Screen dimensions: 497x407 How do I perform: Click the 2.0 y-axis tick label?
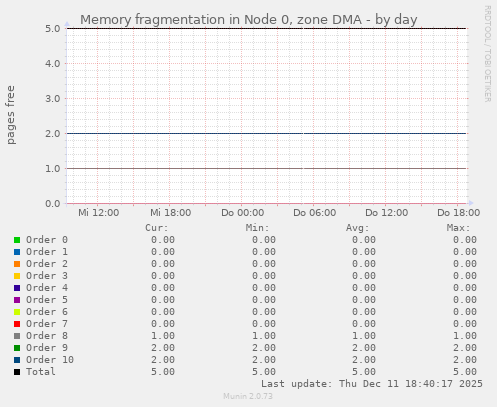53,133
